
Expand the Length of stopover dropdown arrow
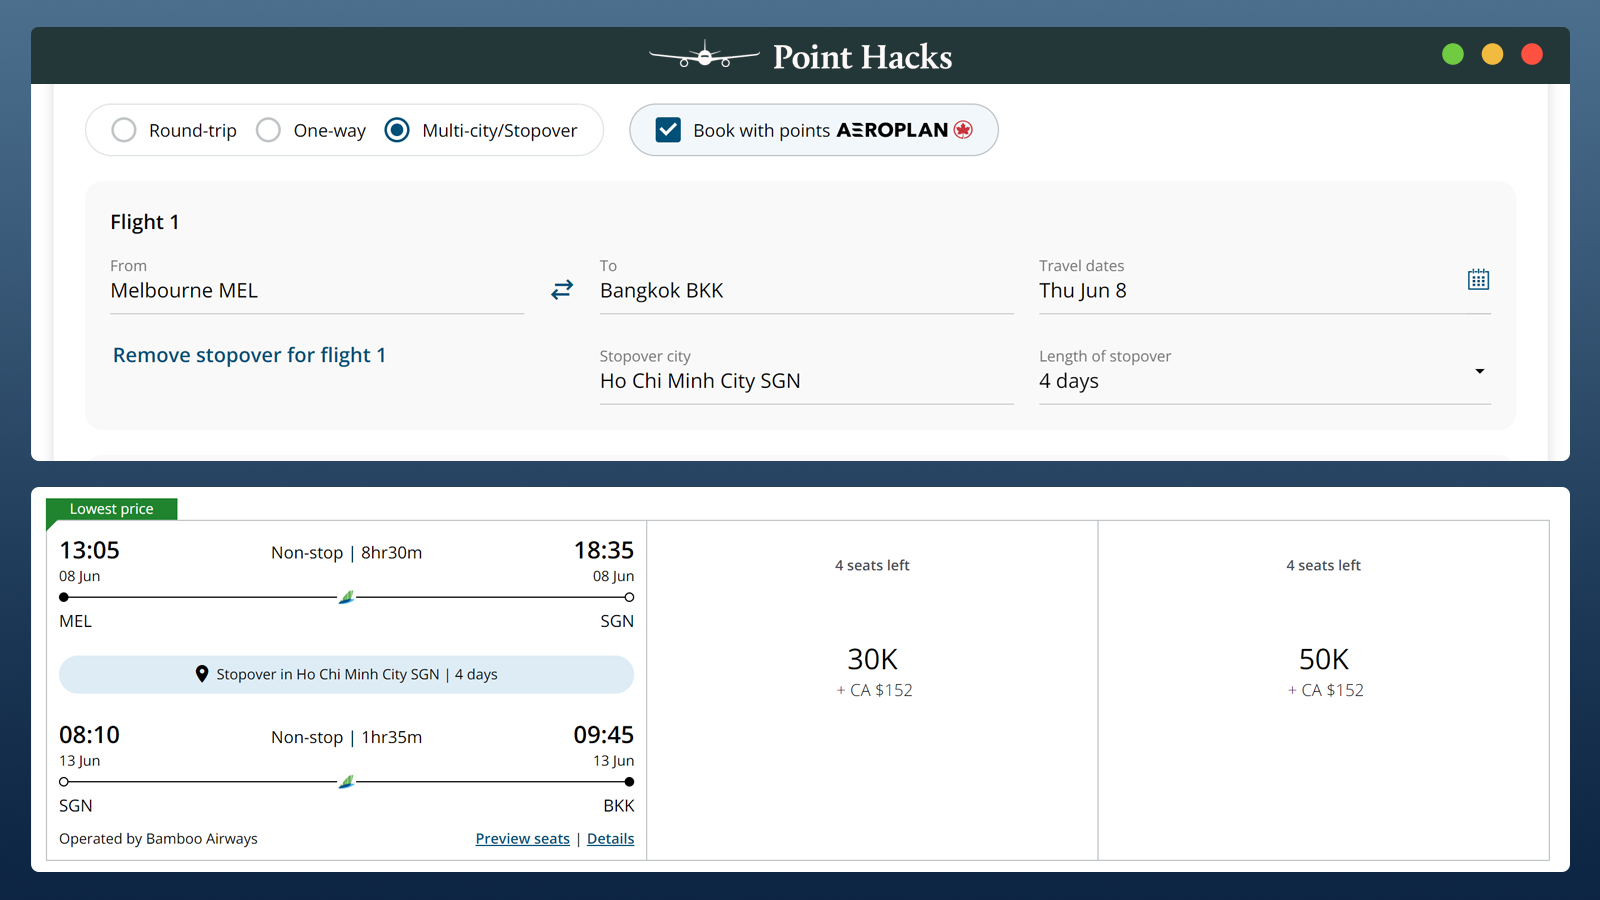[x=1479, y=371]
